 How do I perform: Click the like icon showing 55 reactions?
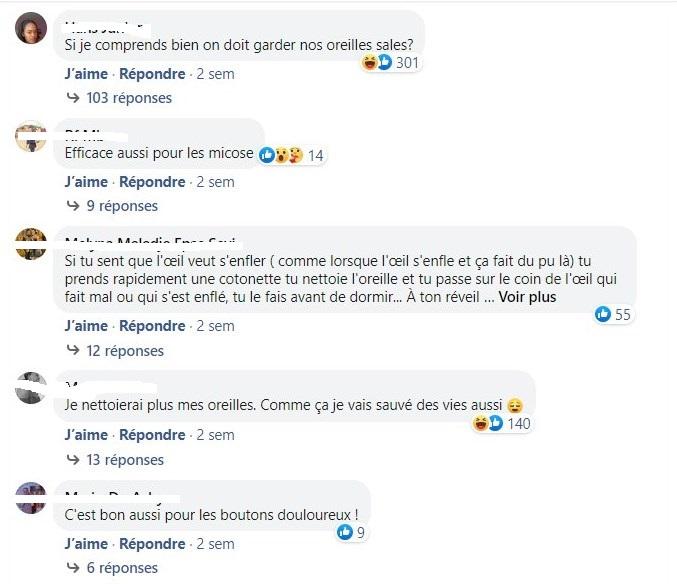pyautogui.click(x=613, y=314)
